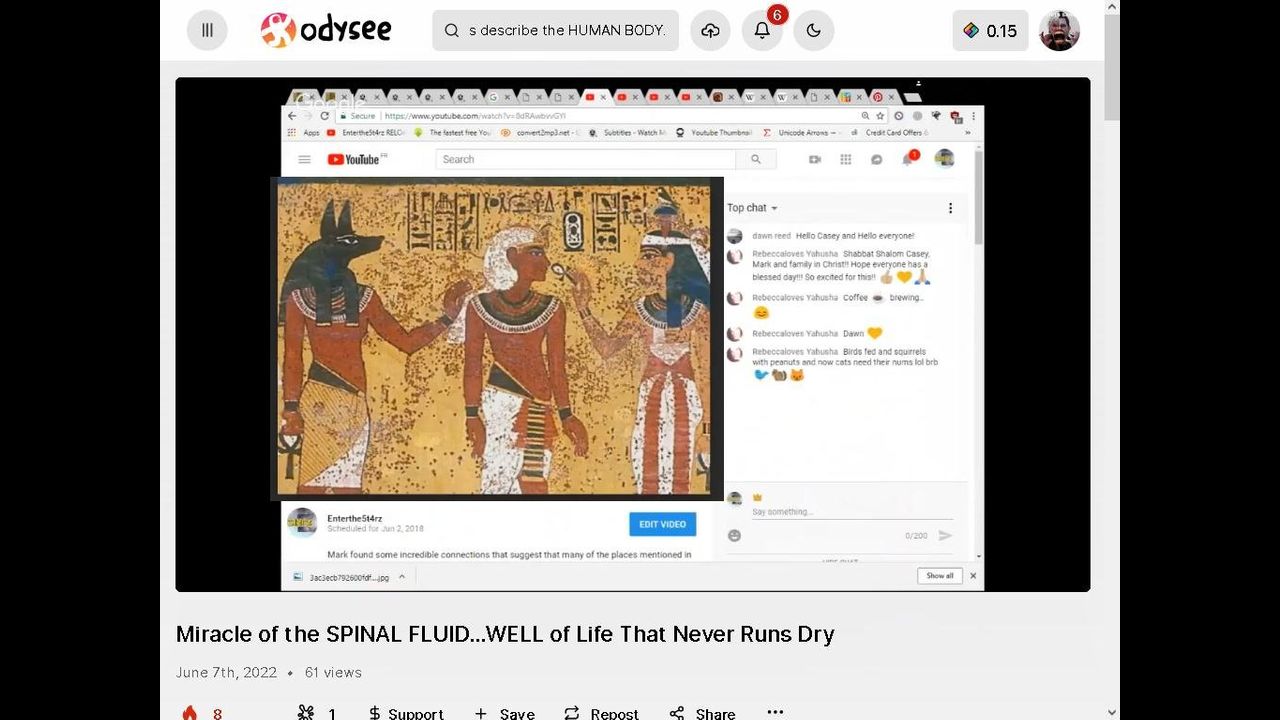Click the video title heading

pyautogui.click(x=505, y=634)
